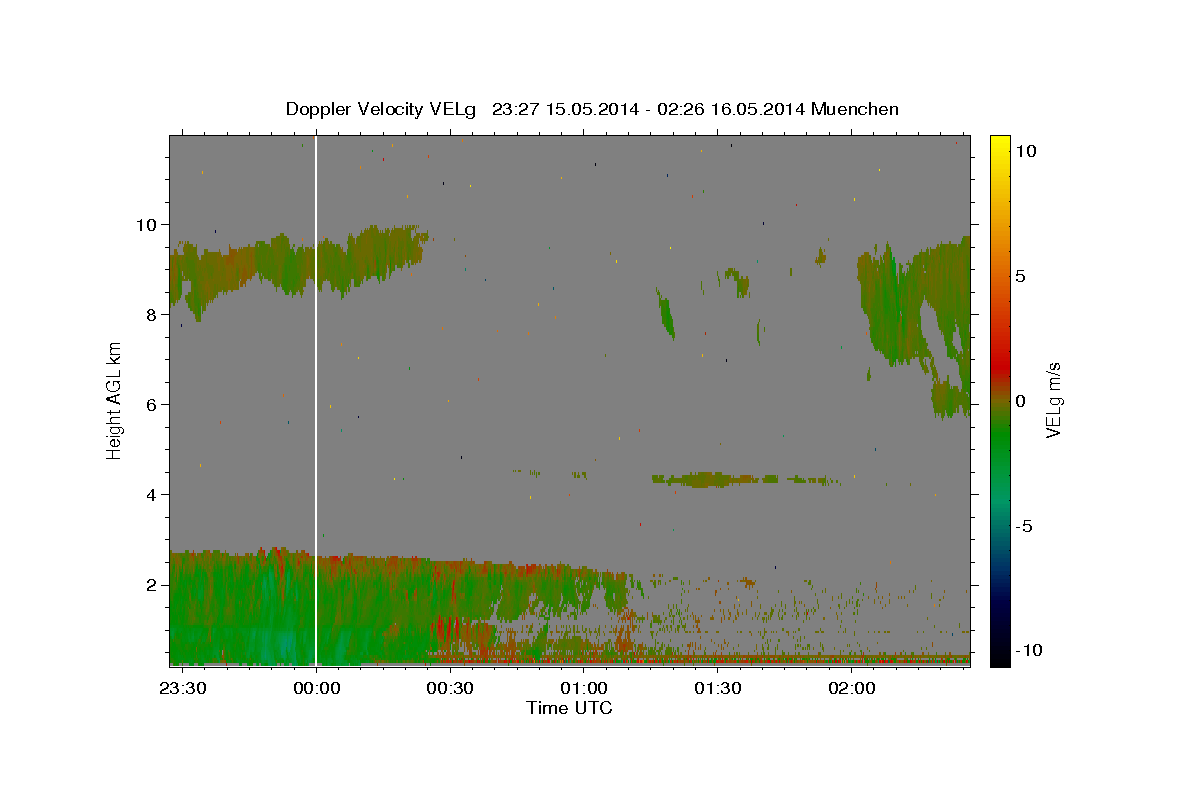The image size is (1200, 800).
Task: Click the colorbar label '0'
Action: point(1020,401)
